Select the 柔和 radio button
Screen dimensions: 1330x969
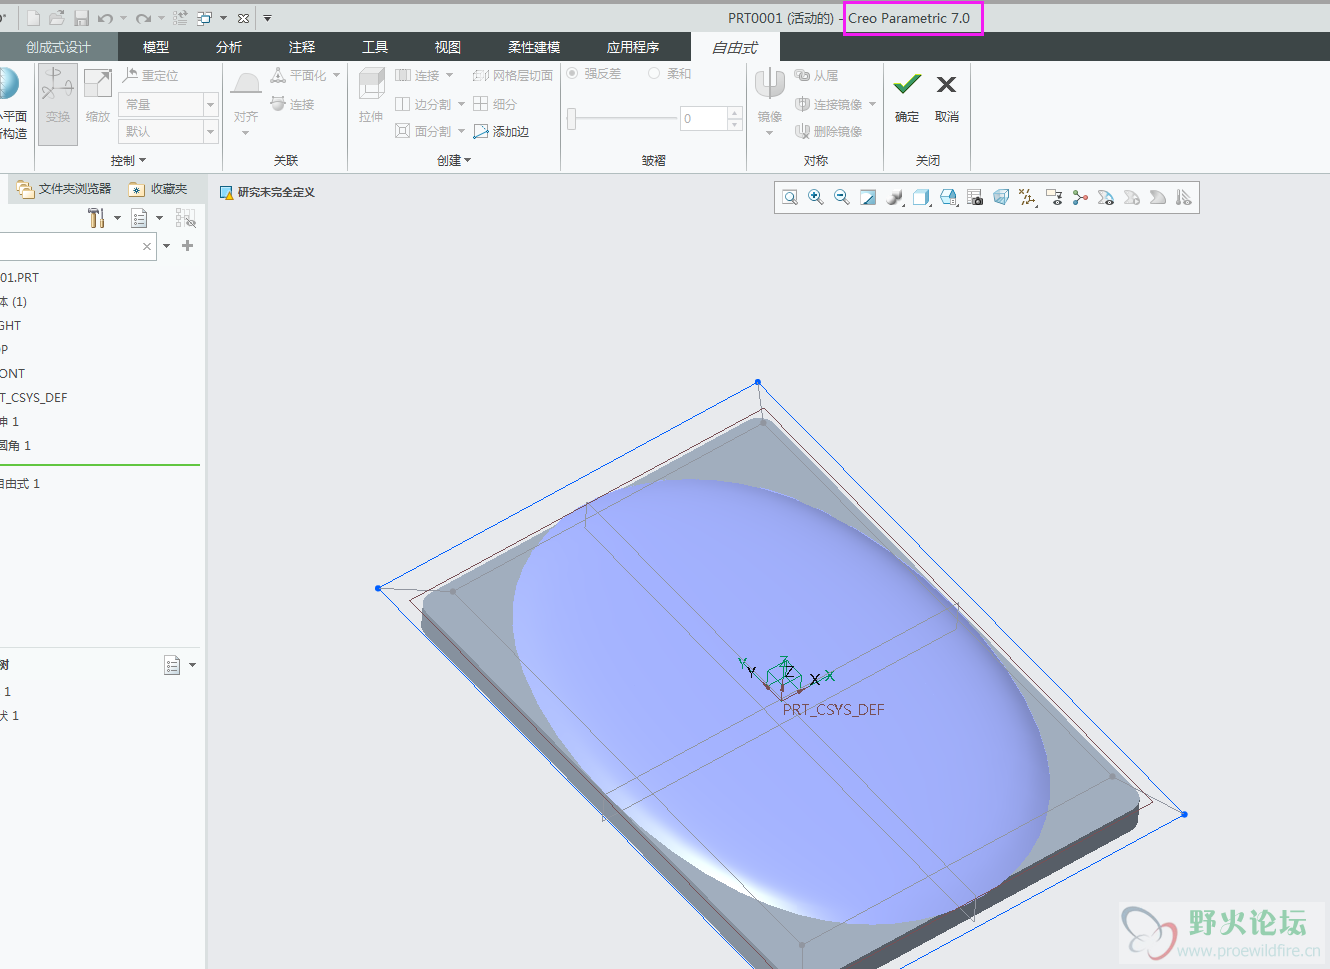[654, 74]
